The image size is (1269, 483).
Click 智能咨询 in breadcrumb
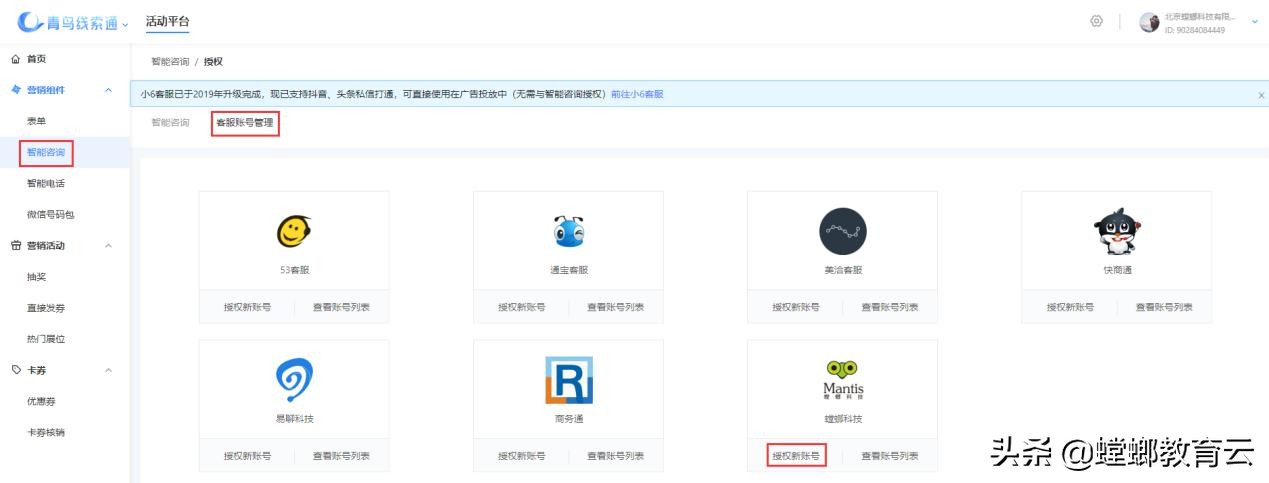click(x=170, y=61)
